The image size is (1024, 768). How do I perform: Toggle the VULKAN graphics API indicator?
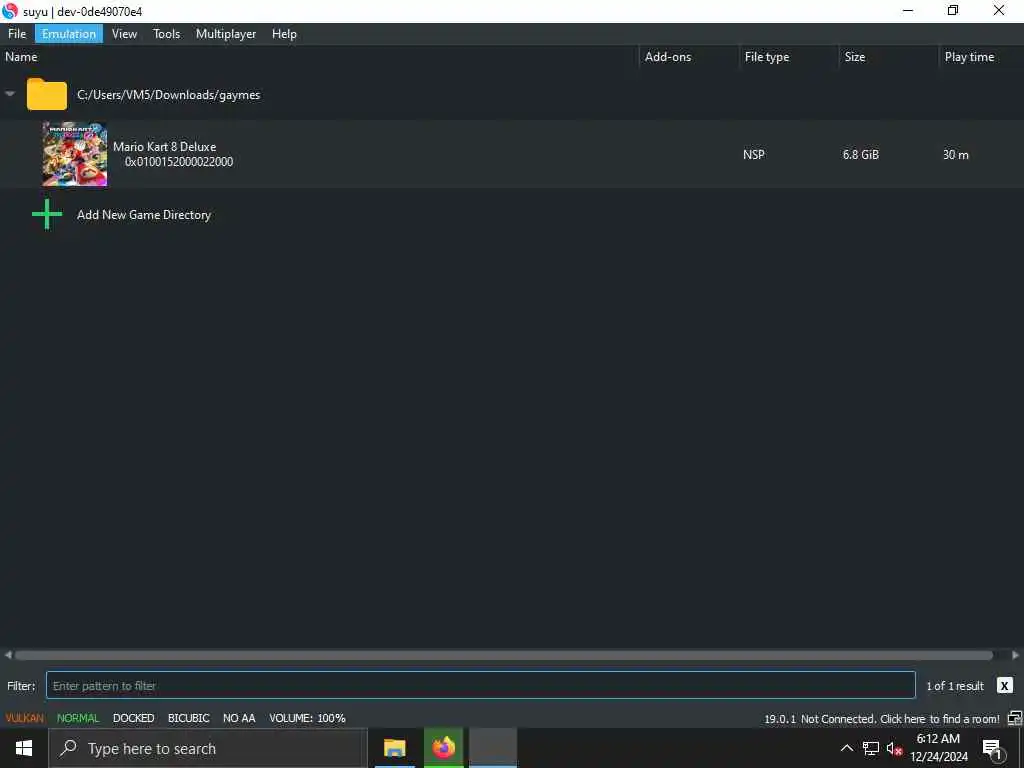(25, 718)
